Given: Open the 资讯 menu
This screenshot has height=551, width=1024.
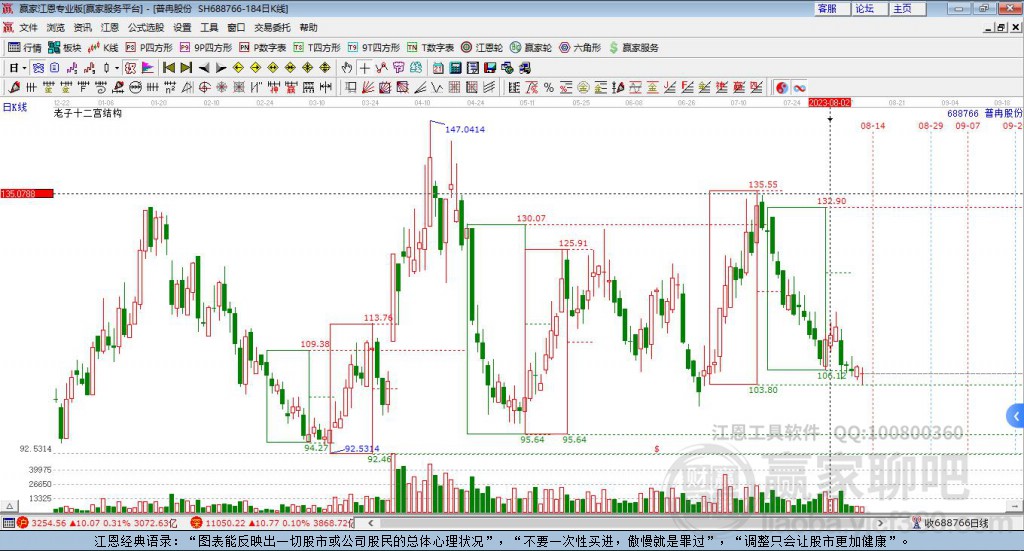Looking at the screenshot, I should click(82, 27).
